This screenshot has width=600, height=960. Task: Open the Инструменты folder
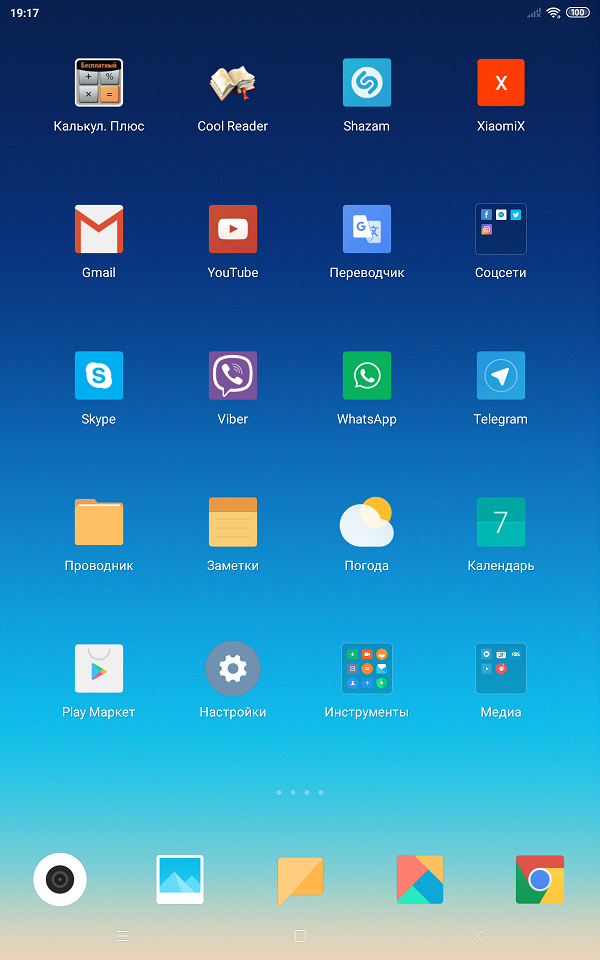click(367, 668)
